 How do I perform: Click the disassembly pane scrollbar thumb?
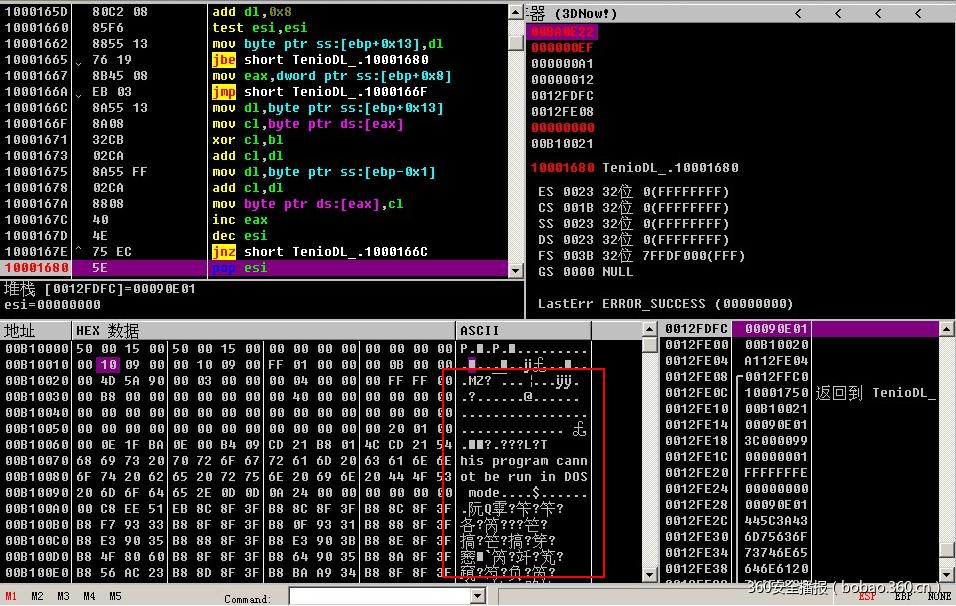pos(516,42)
